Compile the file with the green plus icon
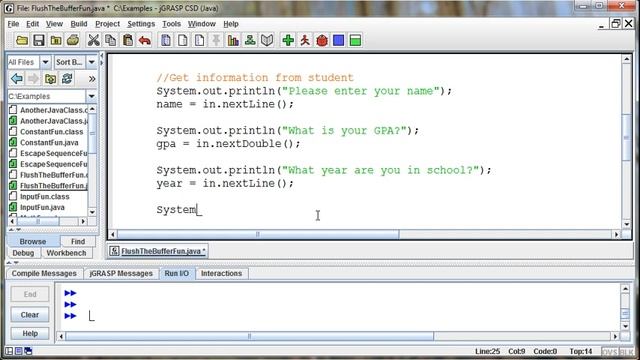Screen dimensions: 640x360 tap(288, 40)
